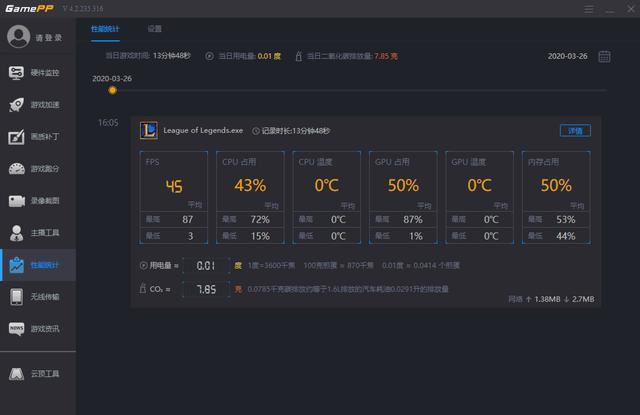
Task: Click the clock icon beside 记录时长
Action: click(256, 131)
